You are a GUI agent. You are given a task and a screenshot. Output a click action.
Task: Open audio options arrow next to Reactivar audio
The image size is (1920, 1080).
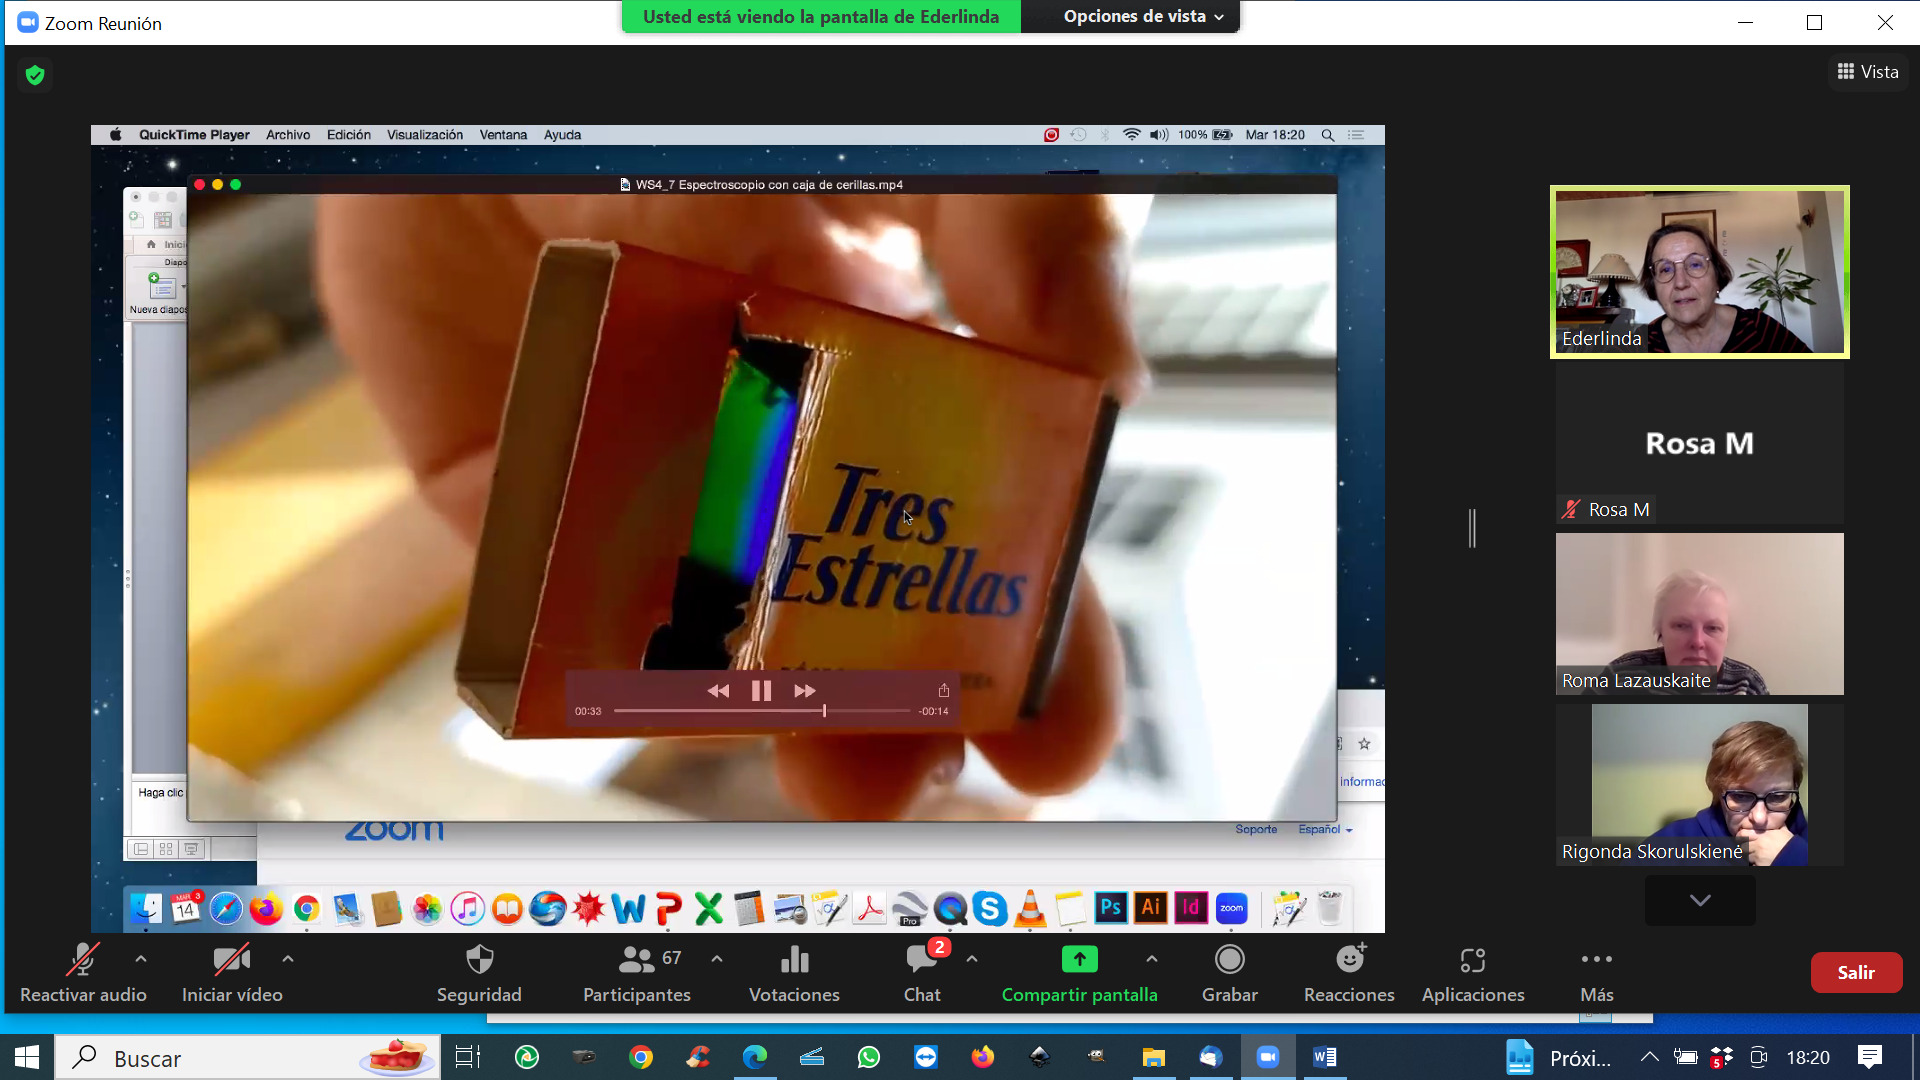tap(141, 958)
